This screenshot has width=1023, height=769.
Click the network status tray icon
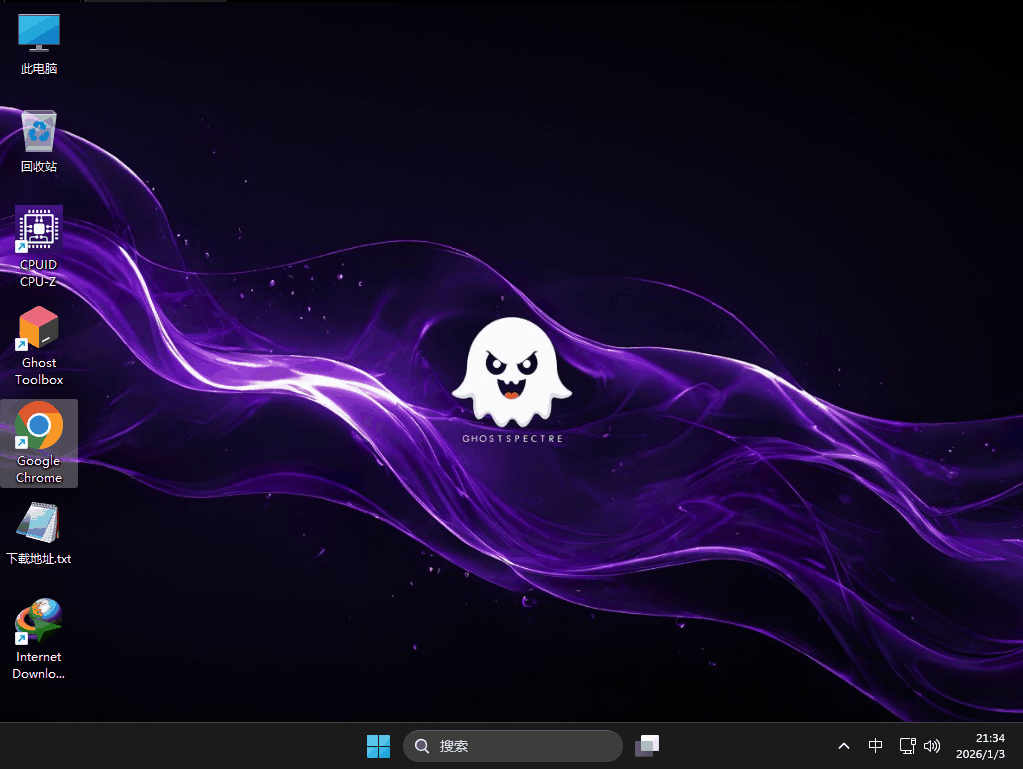907,746
